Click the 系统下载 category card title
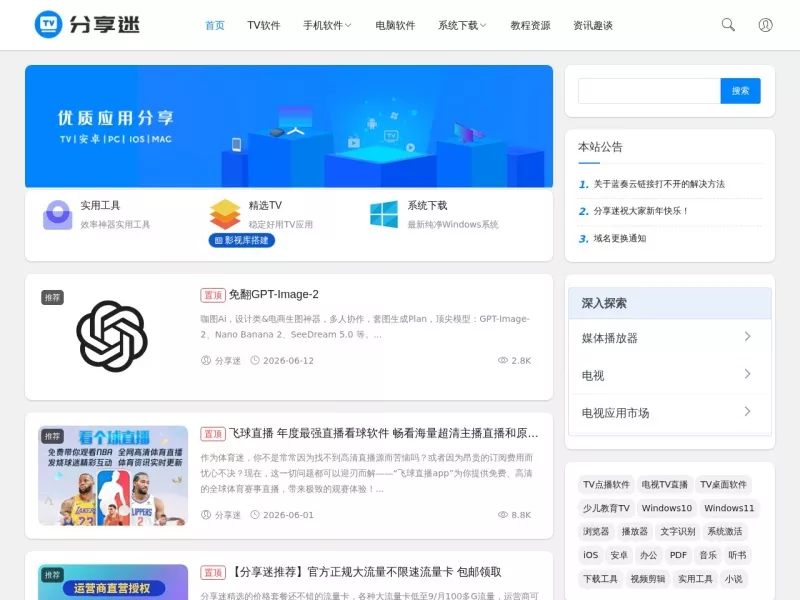 427,205
